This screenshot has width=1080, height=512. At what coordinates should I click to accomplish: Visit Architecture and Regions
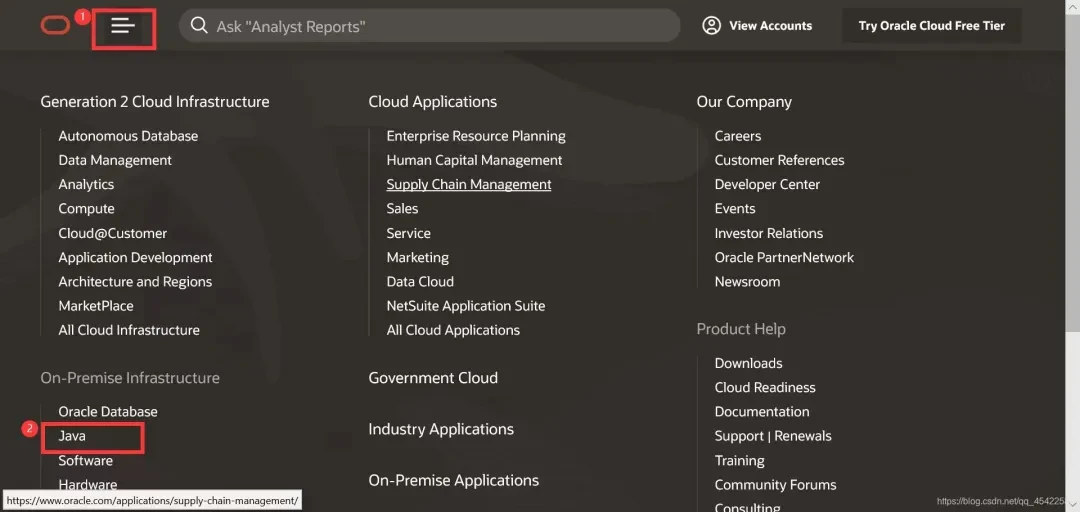[x=135, y=281]
